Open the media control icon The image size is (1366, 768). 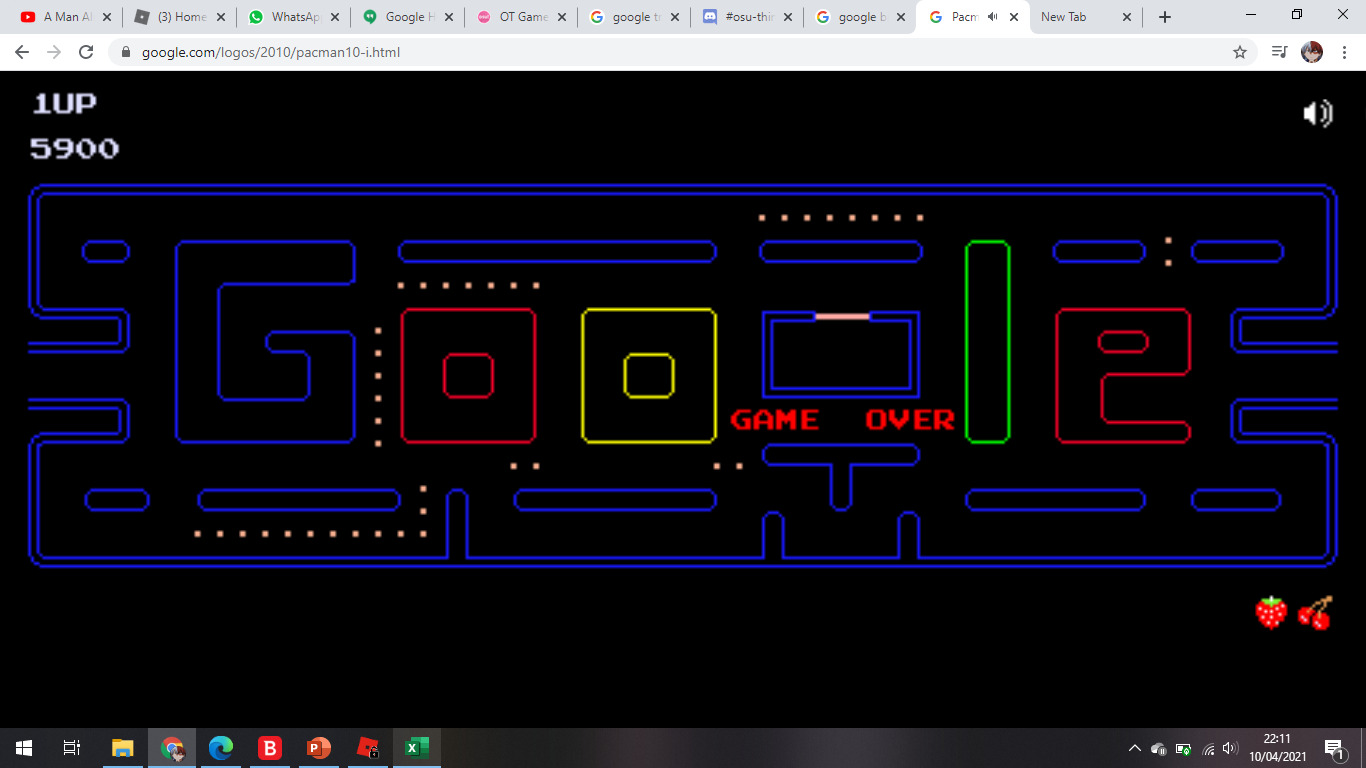click(x=1279, y=52)
